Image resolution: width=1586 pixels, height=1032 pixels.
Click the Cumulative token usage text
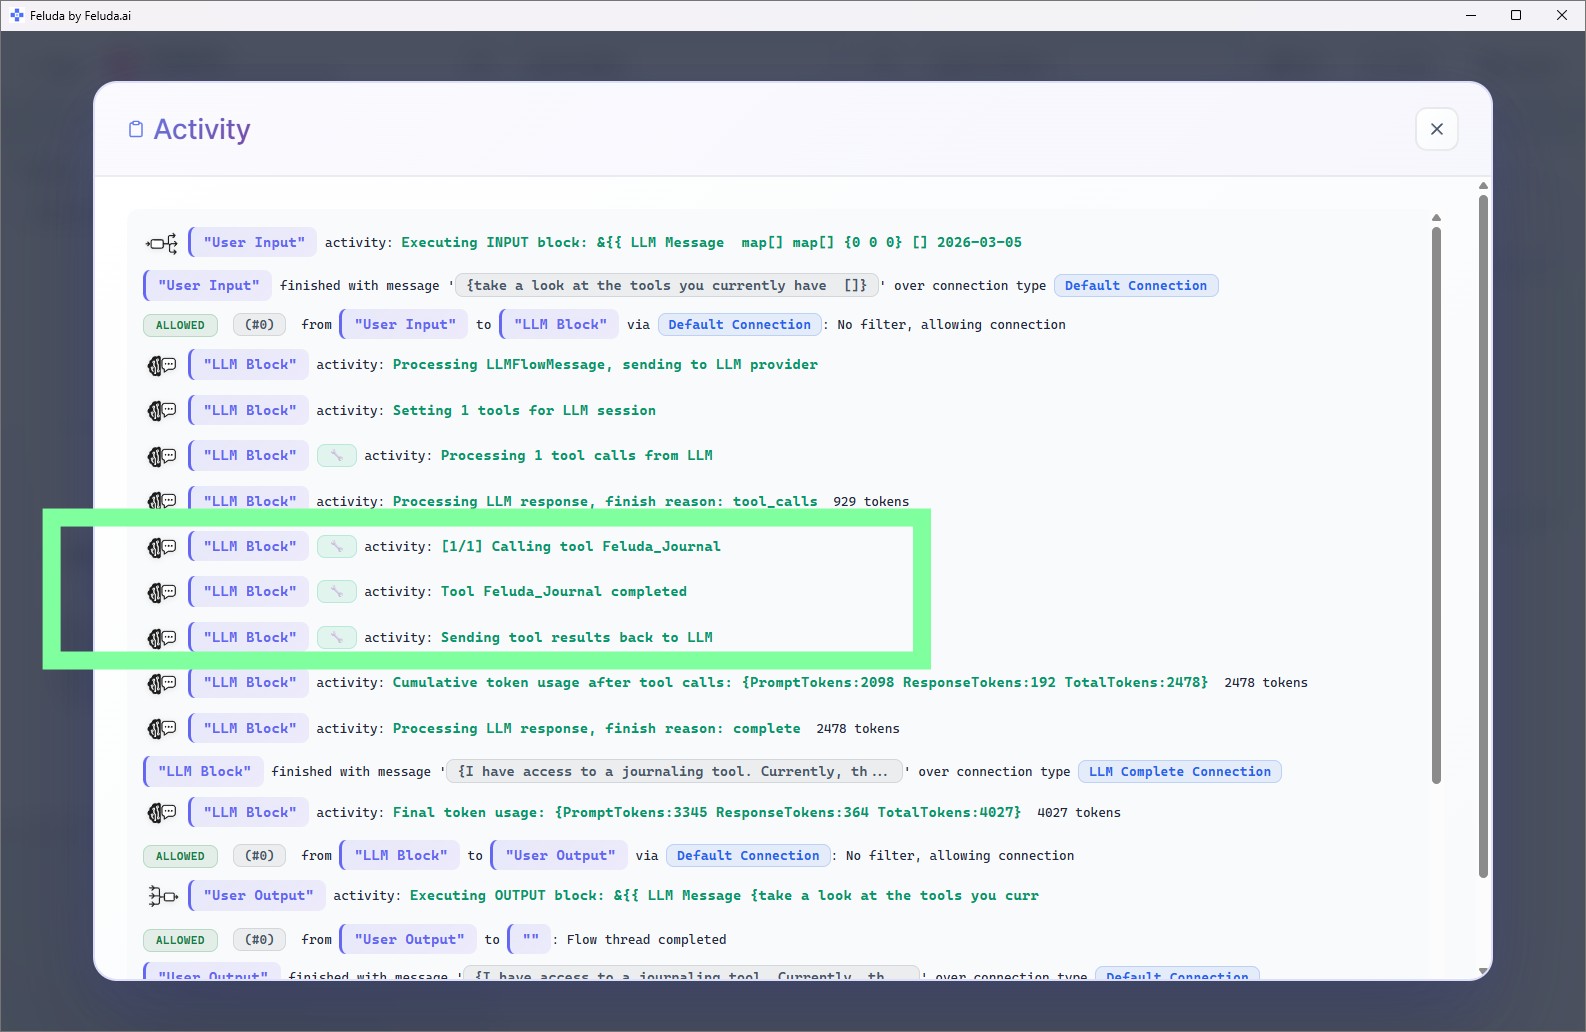pyautogui.click(x=800, y=683)
